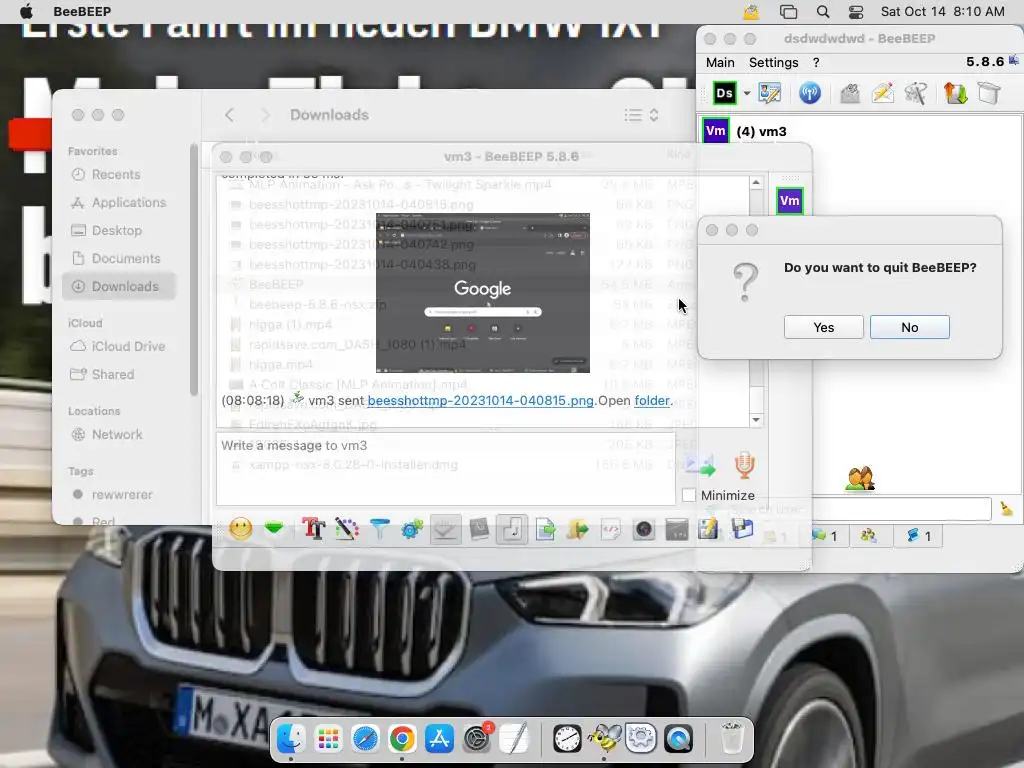Click the chat scrollbar up arrow
Screen dimensions: 1024x768
[756, 183]
